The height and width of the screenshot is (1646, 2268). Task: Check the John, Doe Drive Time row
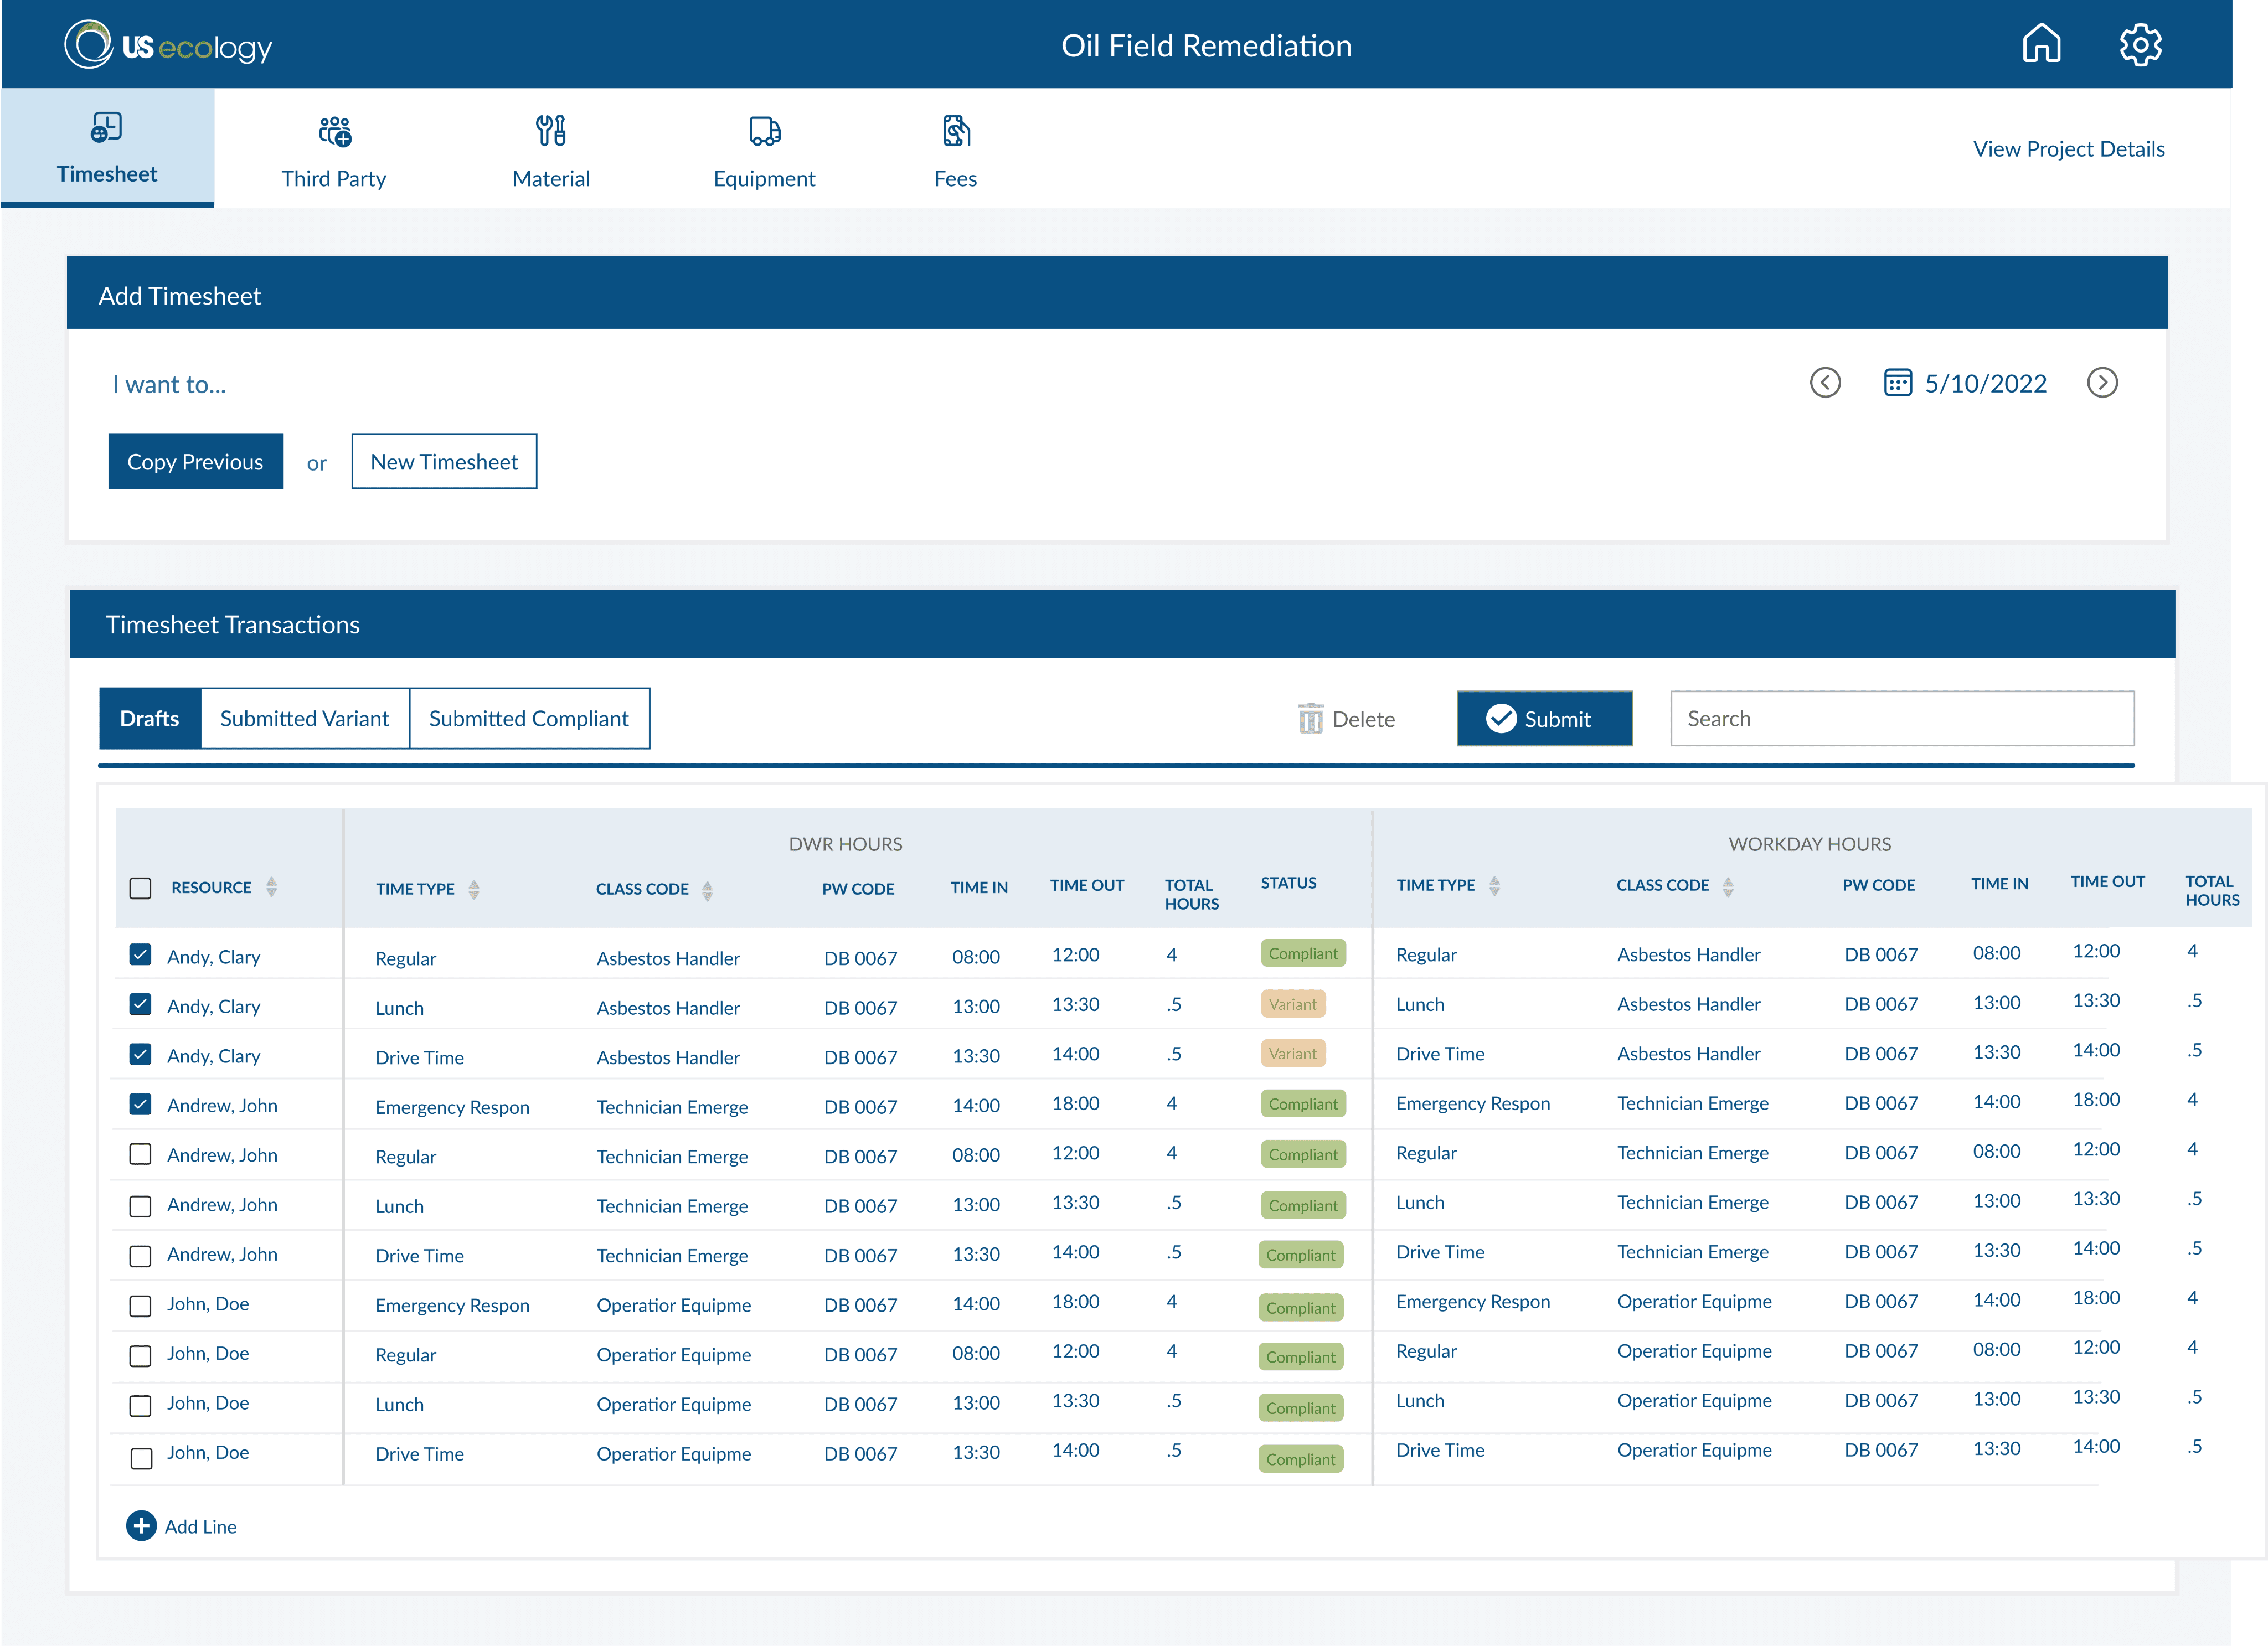141,1458
